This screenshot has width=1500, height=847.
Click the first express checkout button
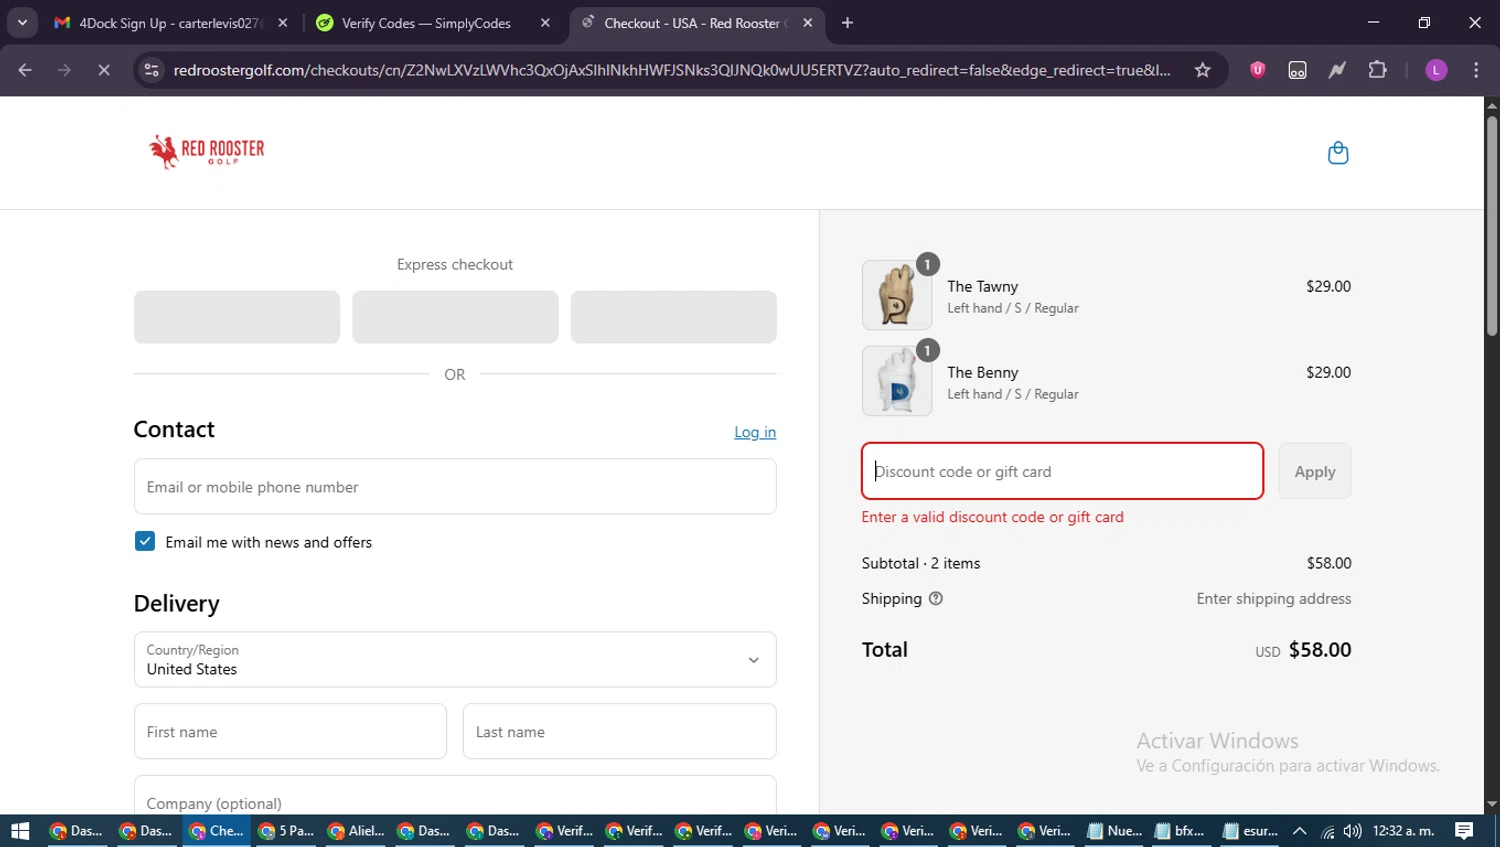[237, 317]
